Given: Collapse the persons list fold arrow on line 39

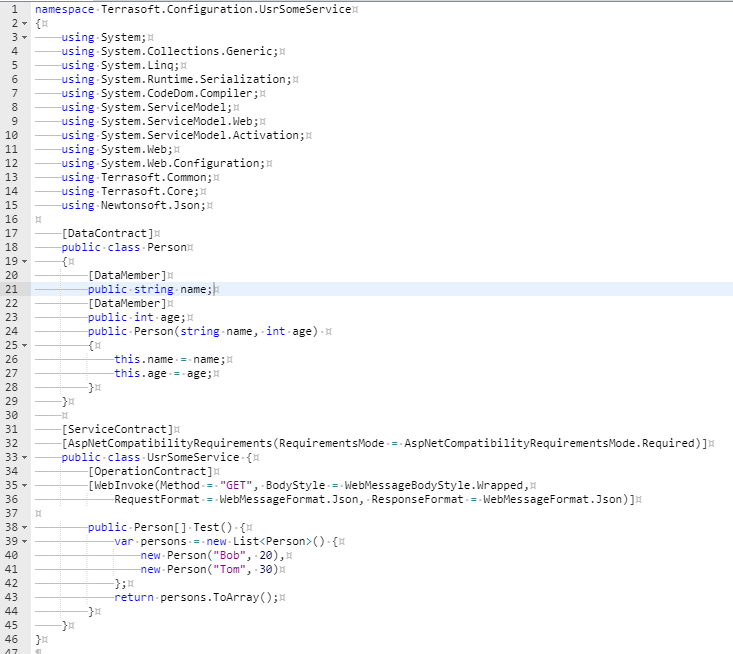Looking at the screenshot, I should pyautogui.click(x=24, y=541).
